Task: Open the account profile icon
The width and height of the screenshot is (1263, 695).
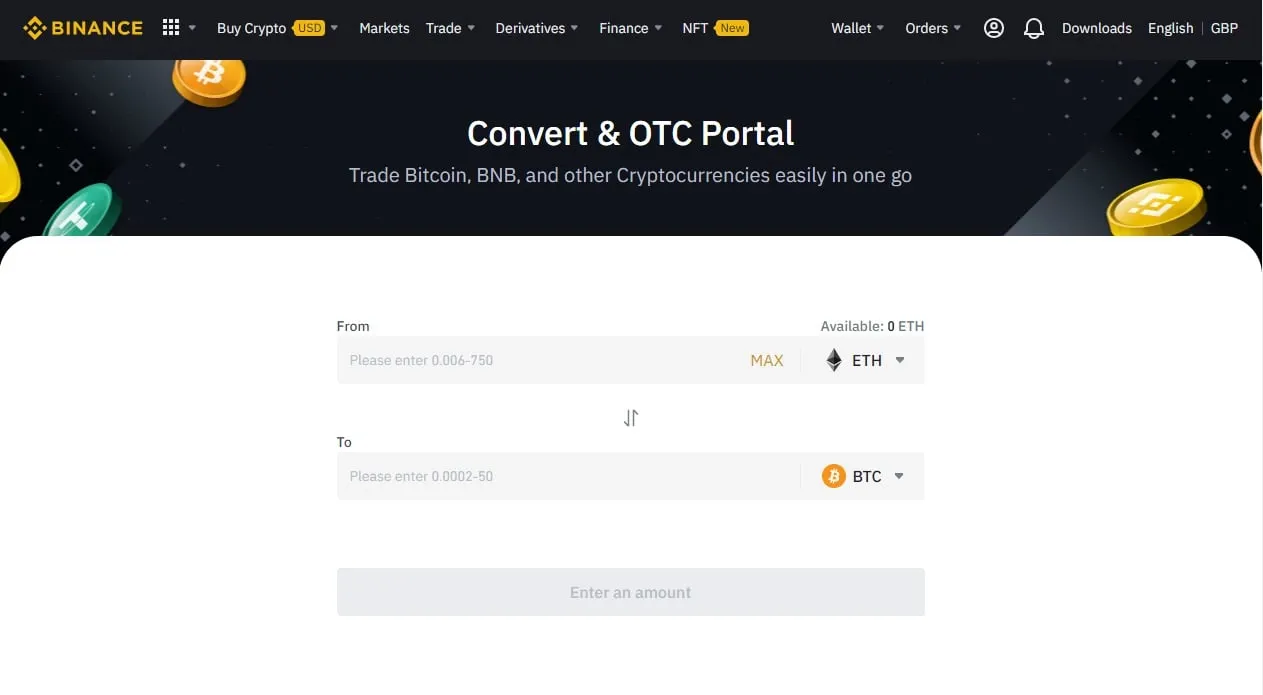Action: pos(993,27)
